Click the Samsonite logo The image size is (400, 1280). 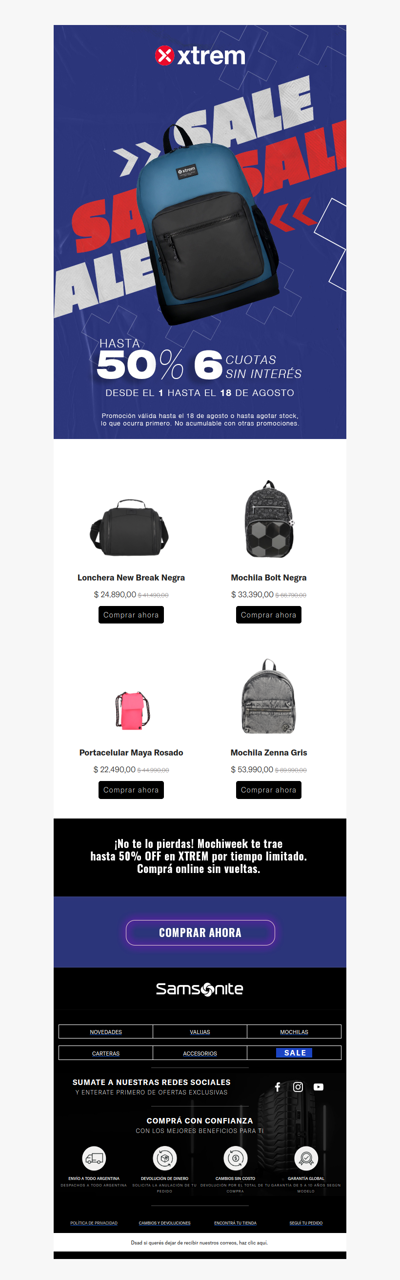pyautogui.click(x=200, y=989)
